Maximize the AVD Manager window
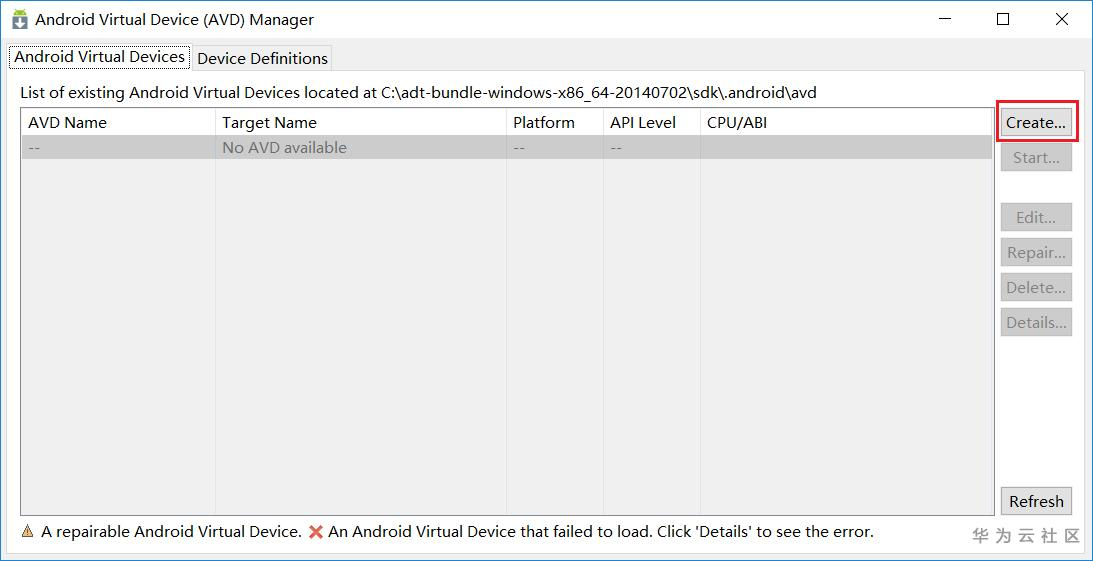The image size is (1093, 561). 1003,19
